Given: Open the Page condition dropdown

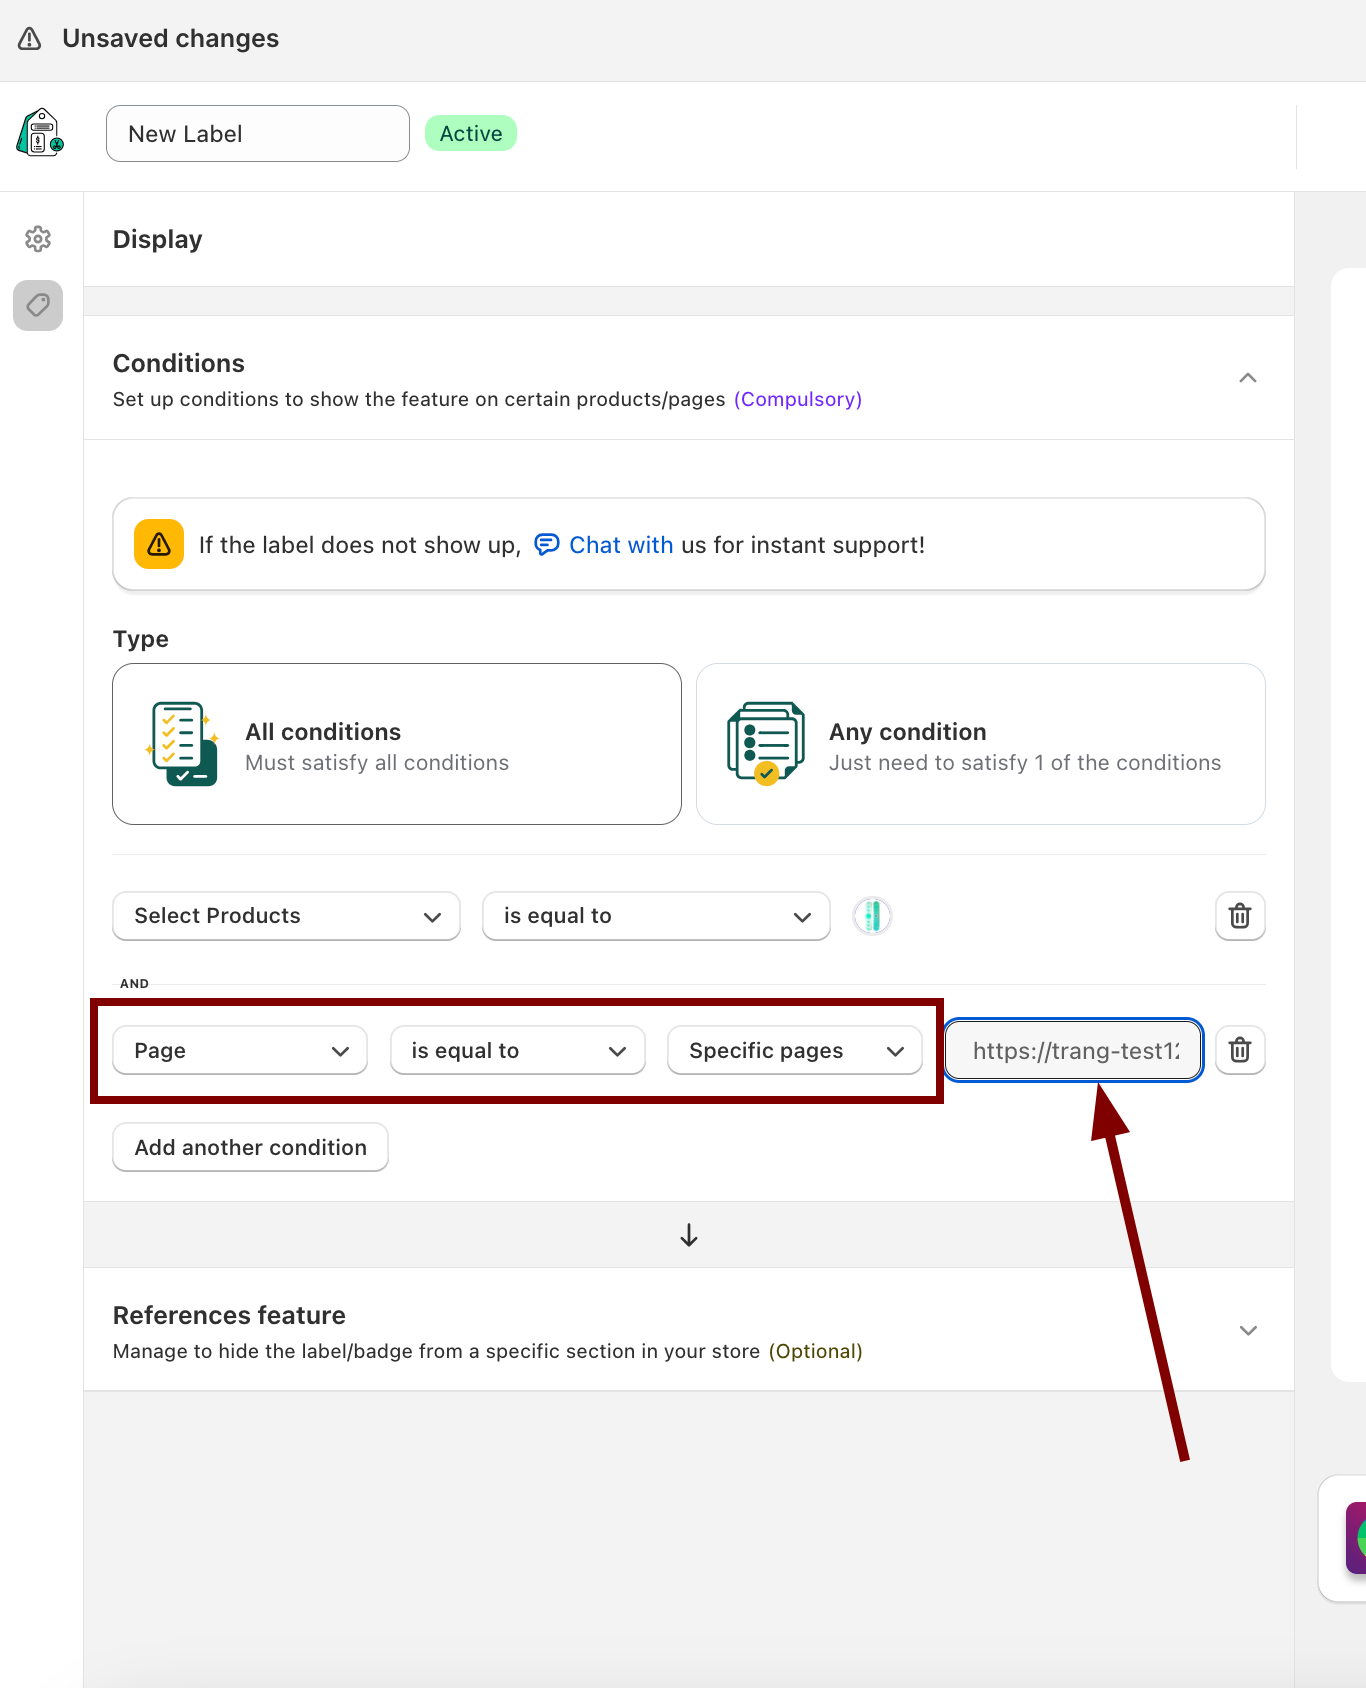Looking at the screenshot, I should pyautogui.click(x=240, y=1050).
